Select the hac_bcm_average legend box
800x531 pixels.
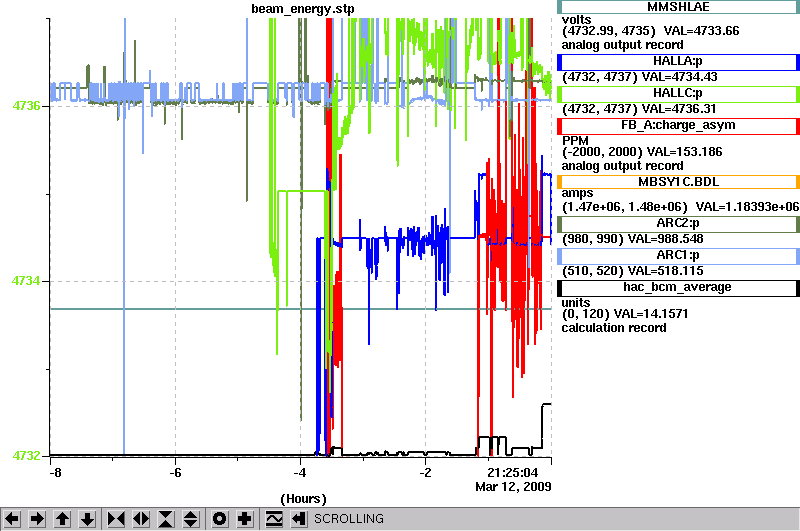pyautogui.click(x=678, y=288)
